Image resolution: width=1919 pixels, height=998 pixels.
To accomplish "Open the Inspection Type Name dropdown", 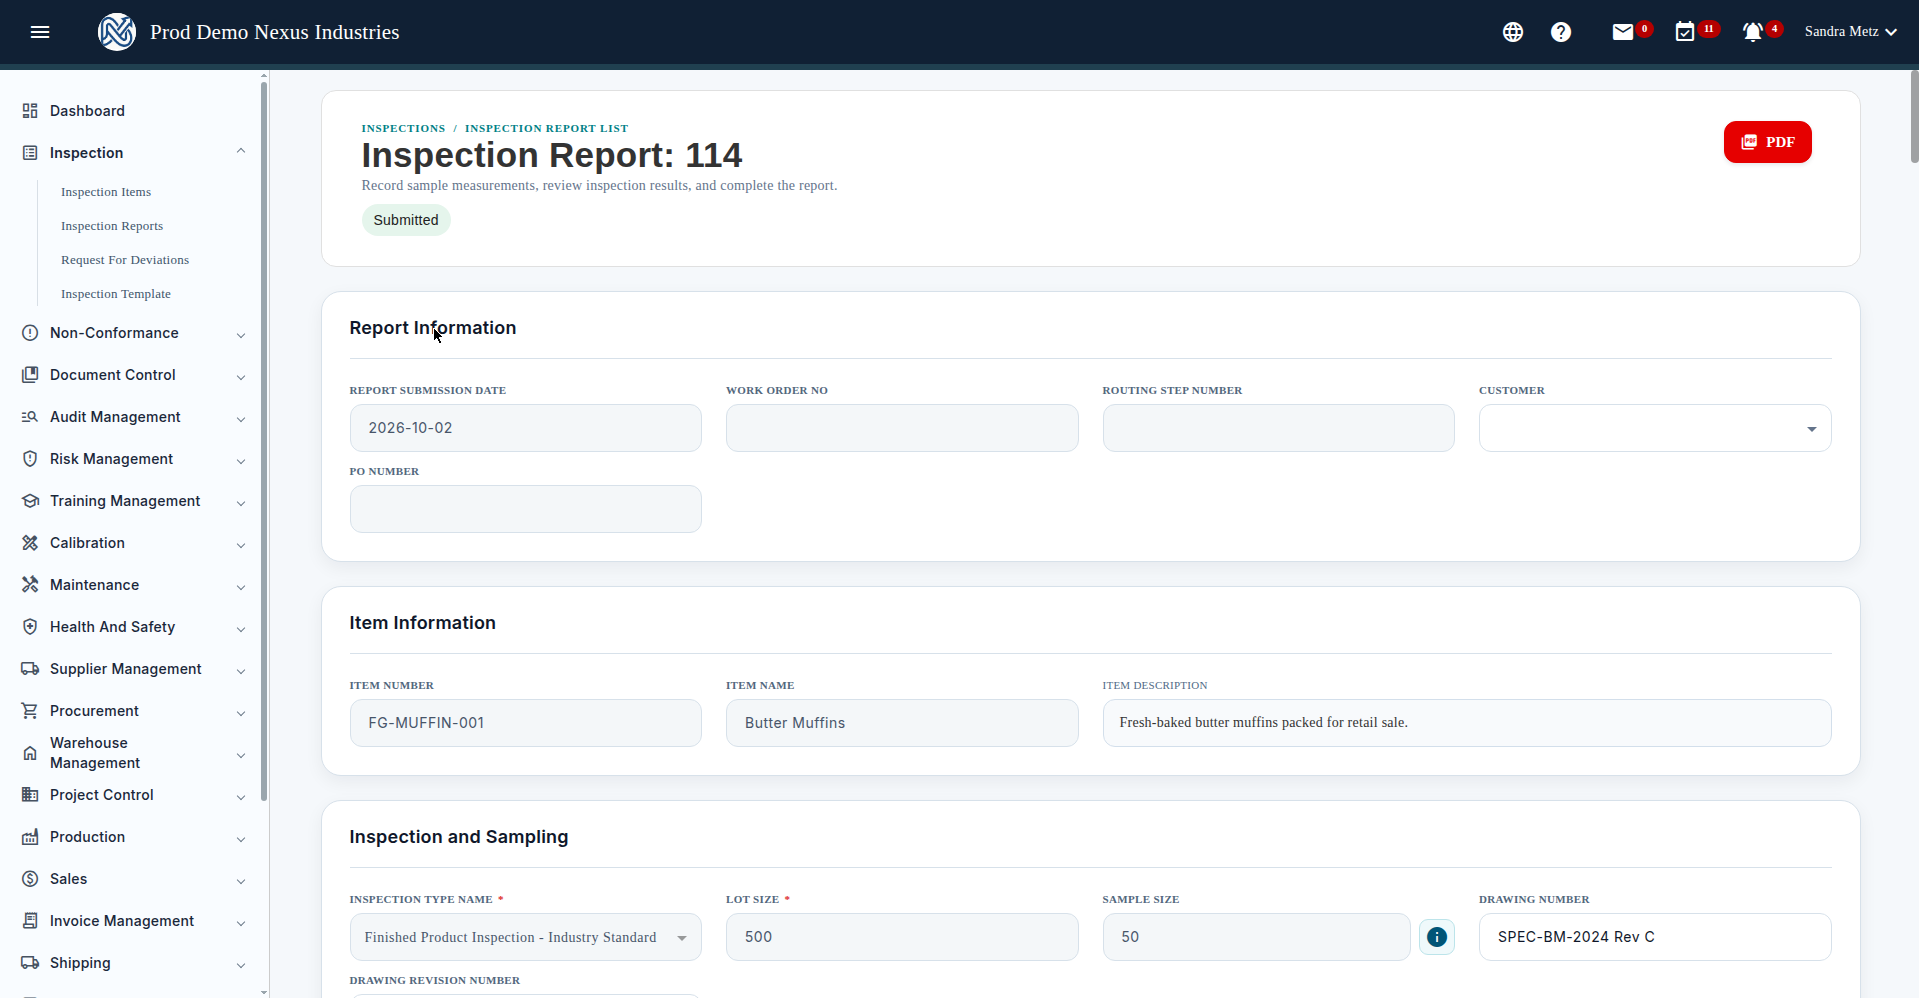I will tap(525, 937).
